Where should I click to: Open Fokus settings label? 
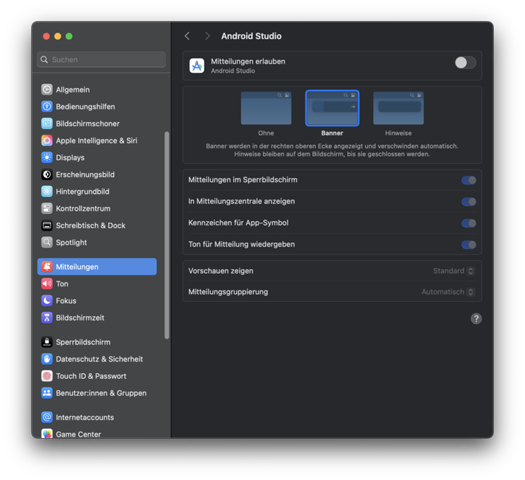66,301
